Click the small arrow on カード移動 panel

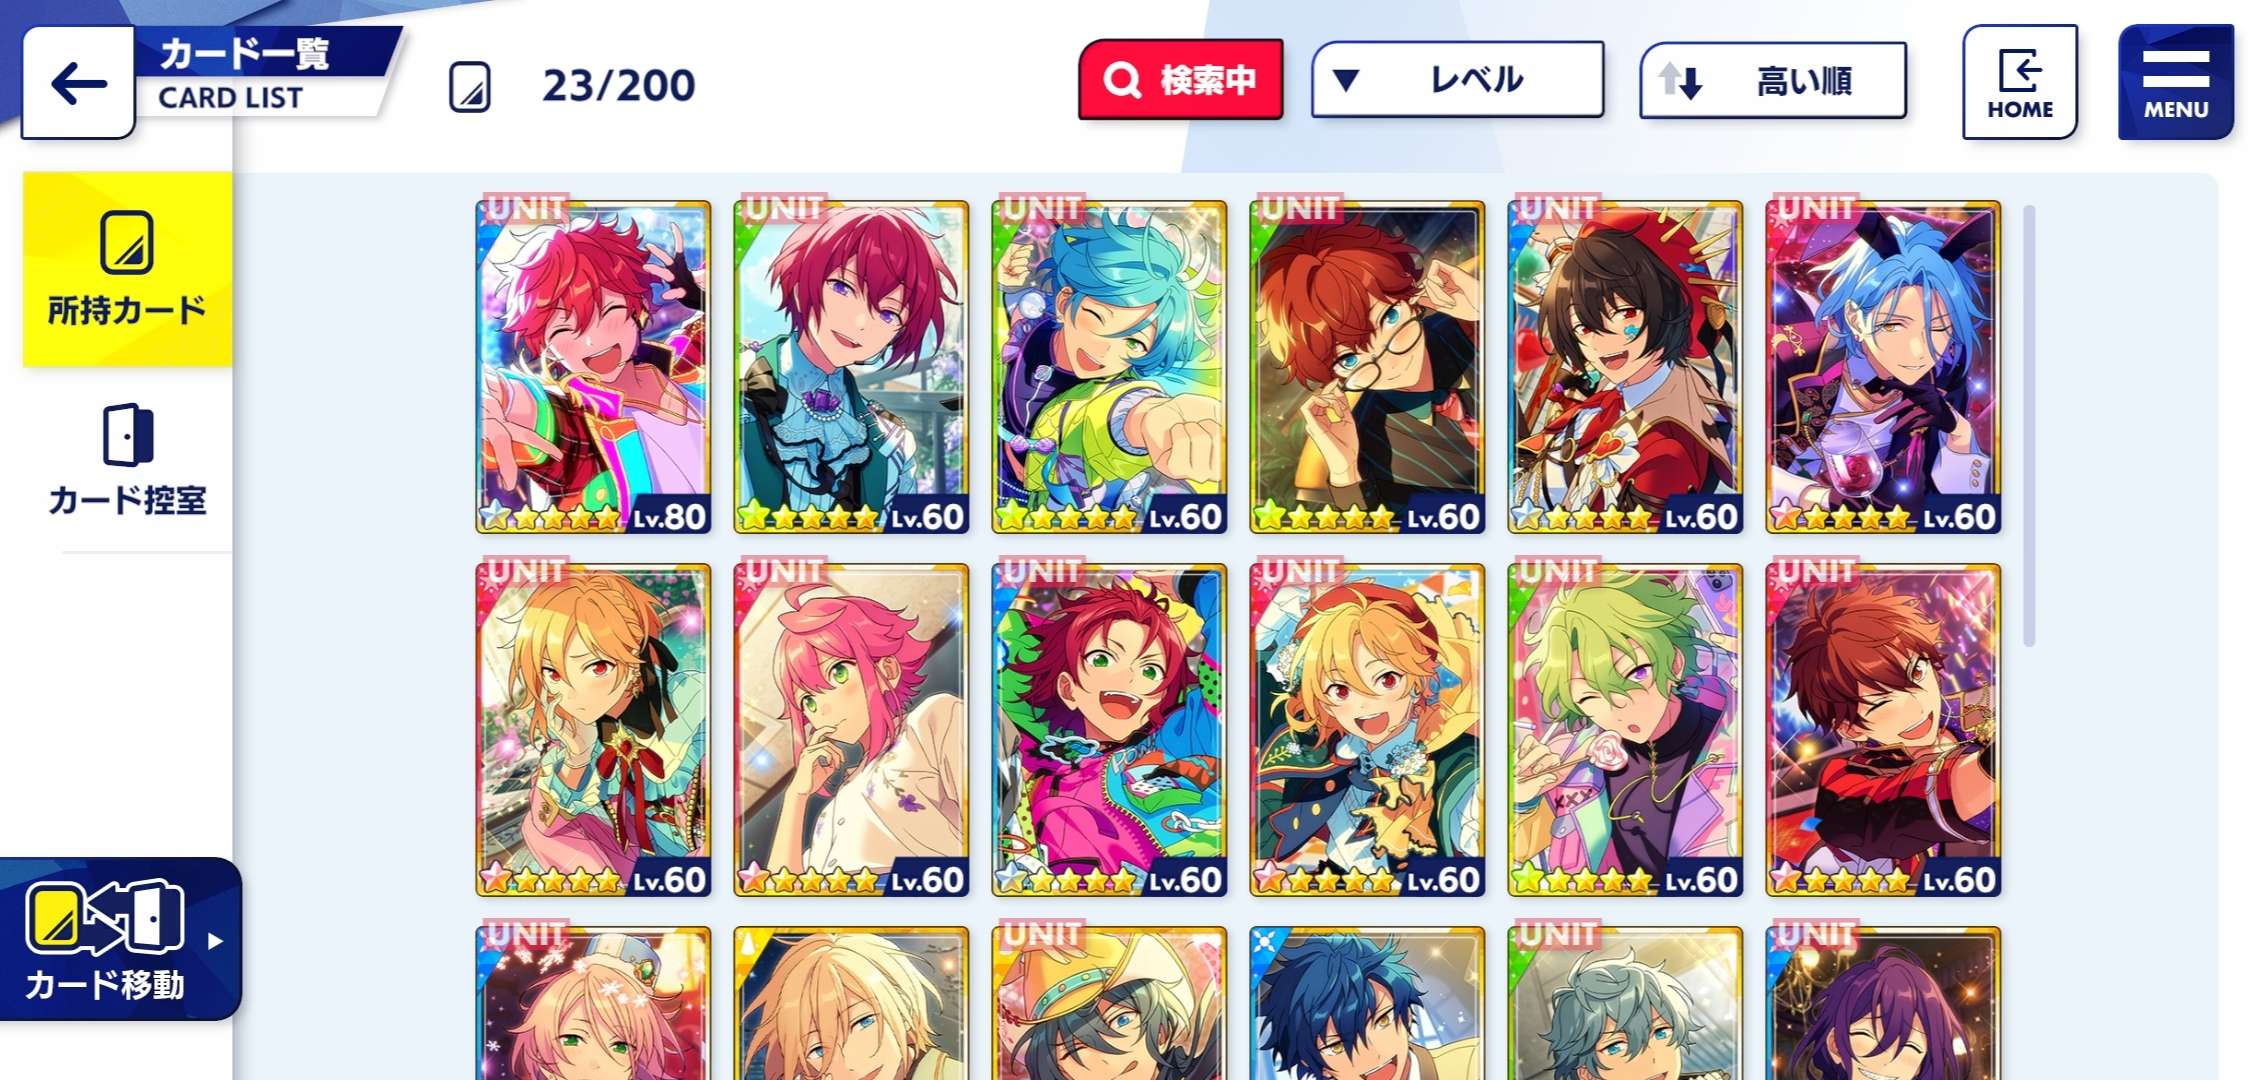click(x=215, y=941)
